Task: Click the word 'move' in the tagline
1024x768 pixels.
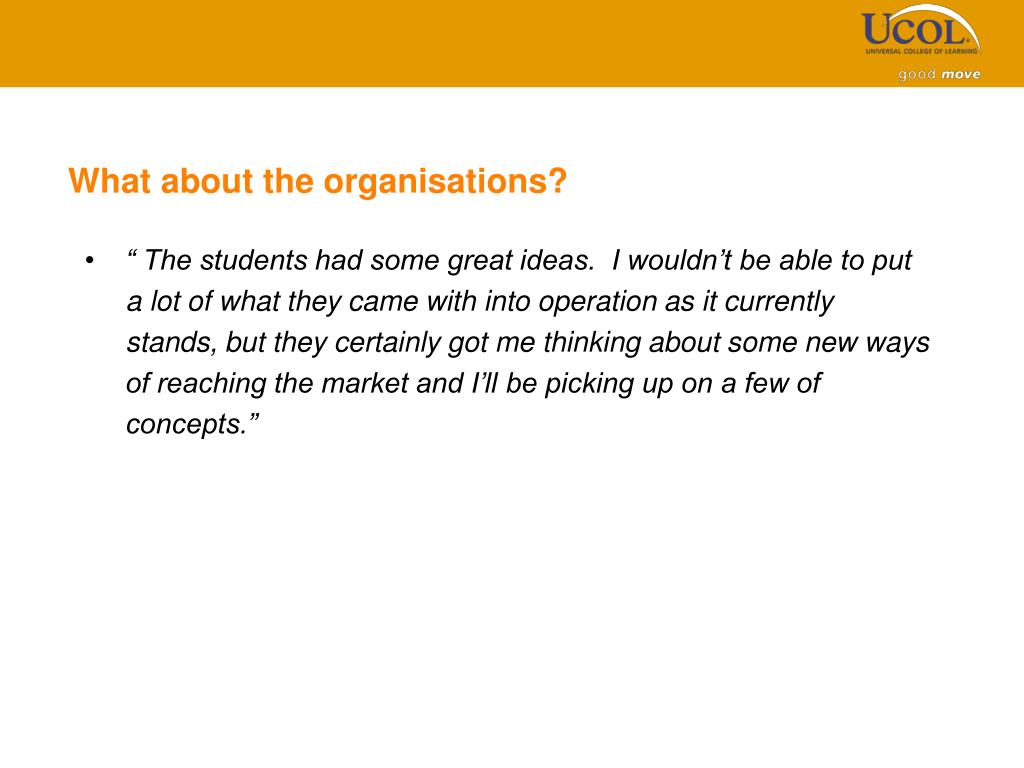Action: click(x=961, y=74)
